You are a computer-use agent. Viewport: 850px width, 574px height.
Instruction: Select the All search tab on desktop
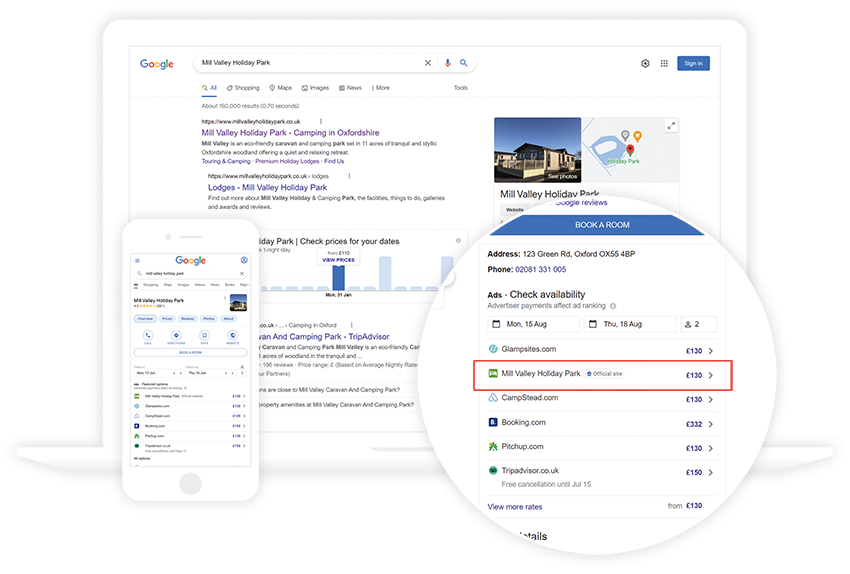[209, 88]
